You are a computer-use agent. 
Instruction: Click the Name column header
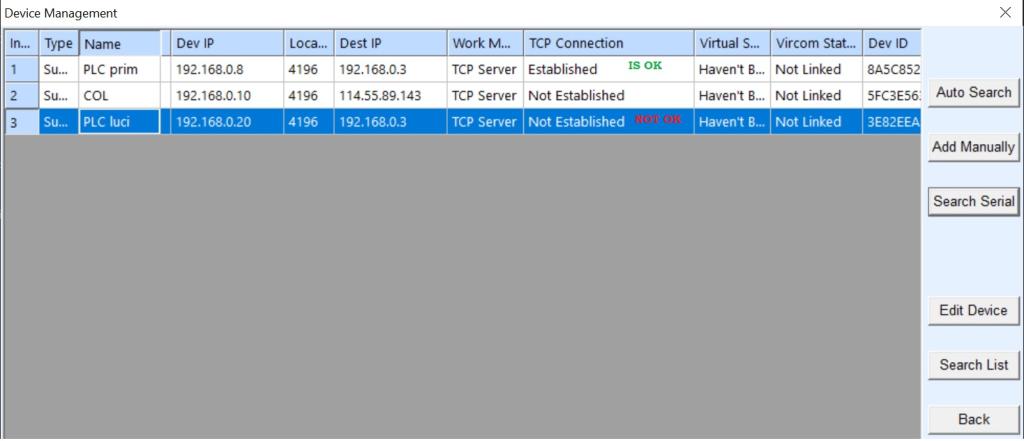[120, 44]
